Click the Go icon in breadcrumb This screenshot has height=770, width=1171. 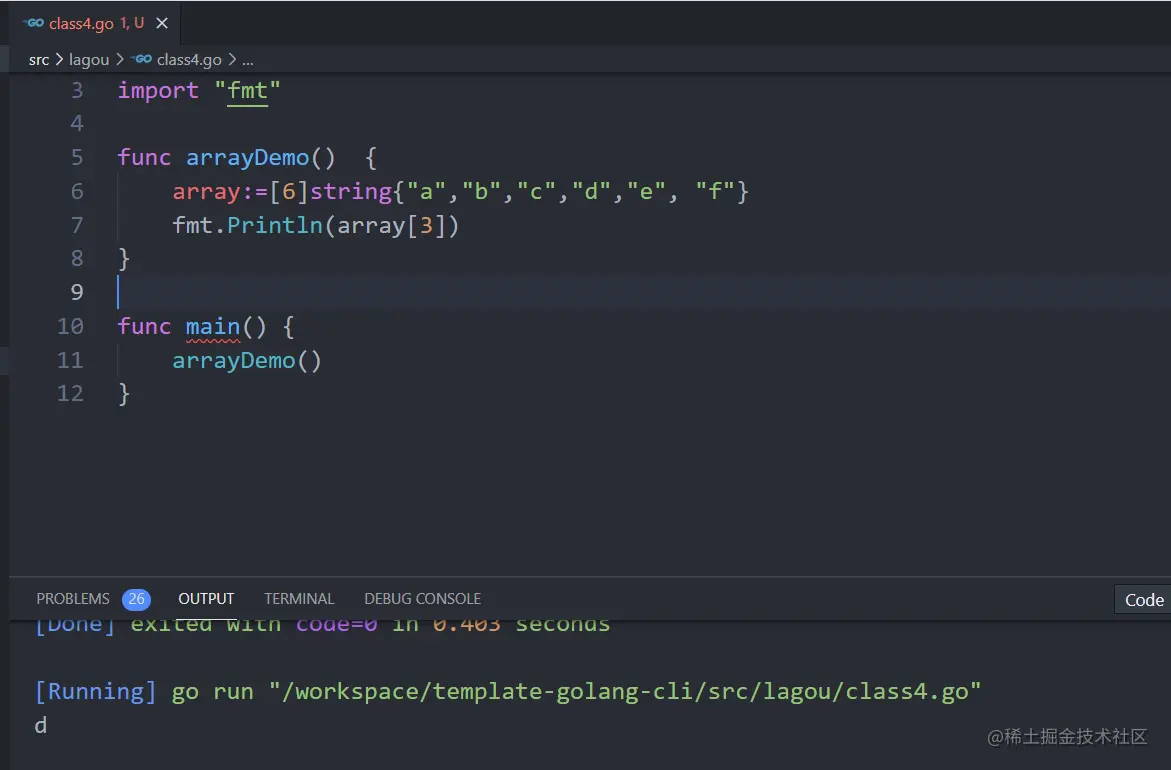141,59
